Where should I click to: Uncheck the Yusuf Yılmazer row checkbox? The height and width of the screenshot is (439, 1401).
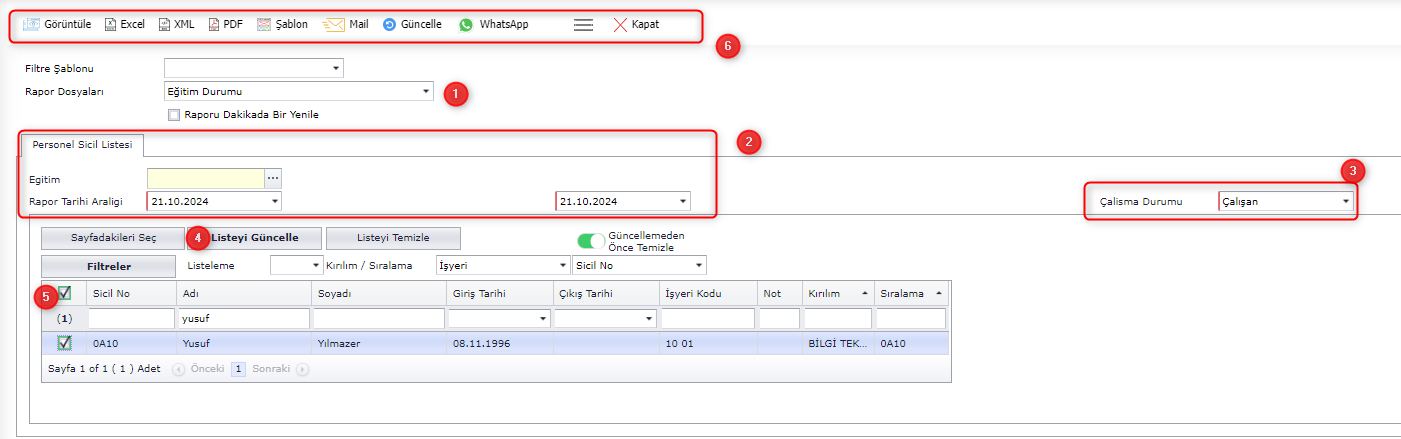pyautogui.click(x=64, y=343)
